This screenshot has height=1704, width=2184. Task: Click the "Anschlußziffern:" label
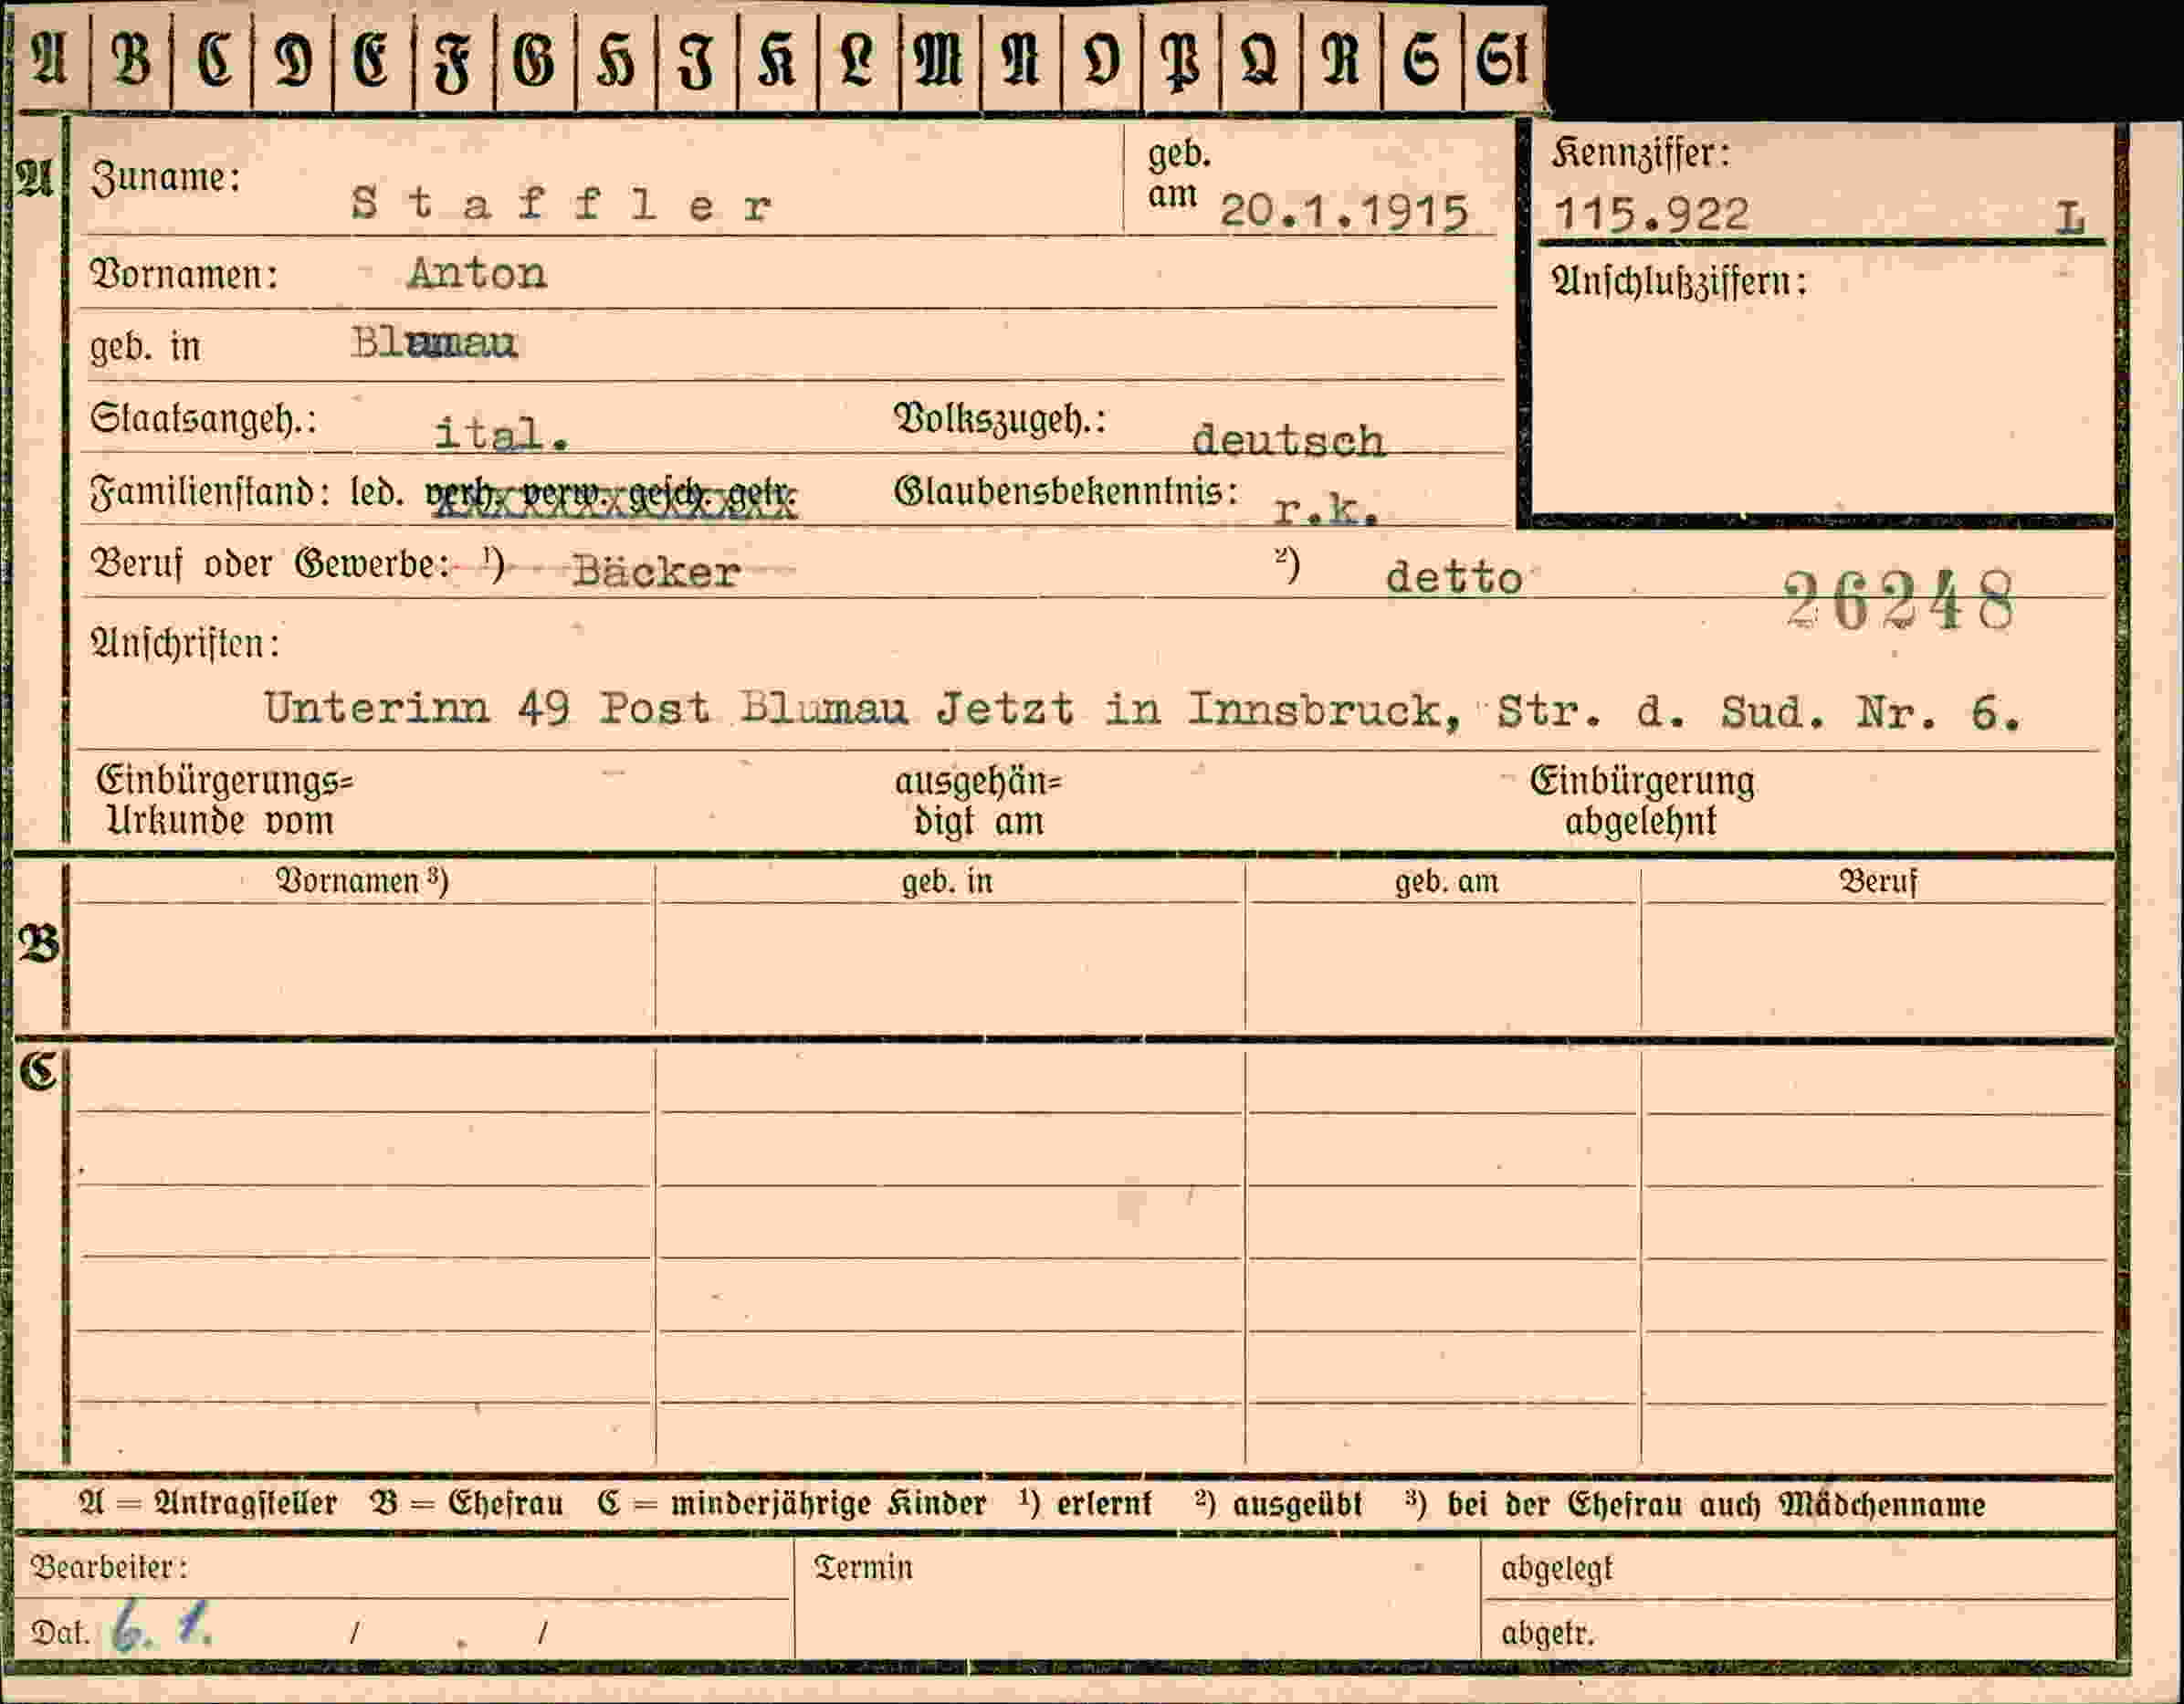click(1680, 282)
